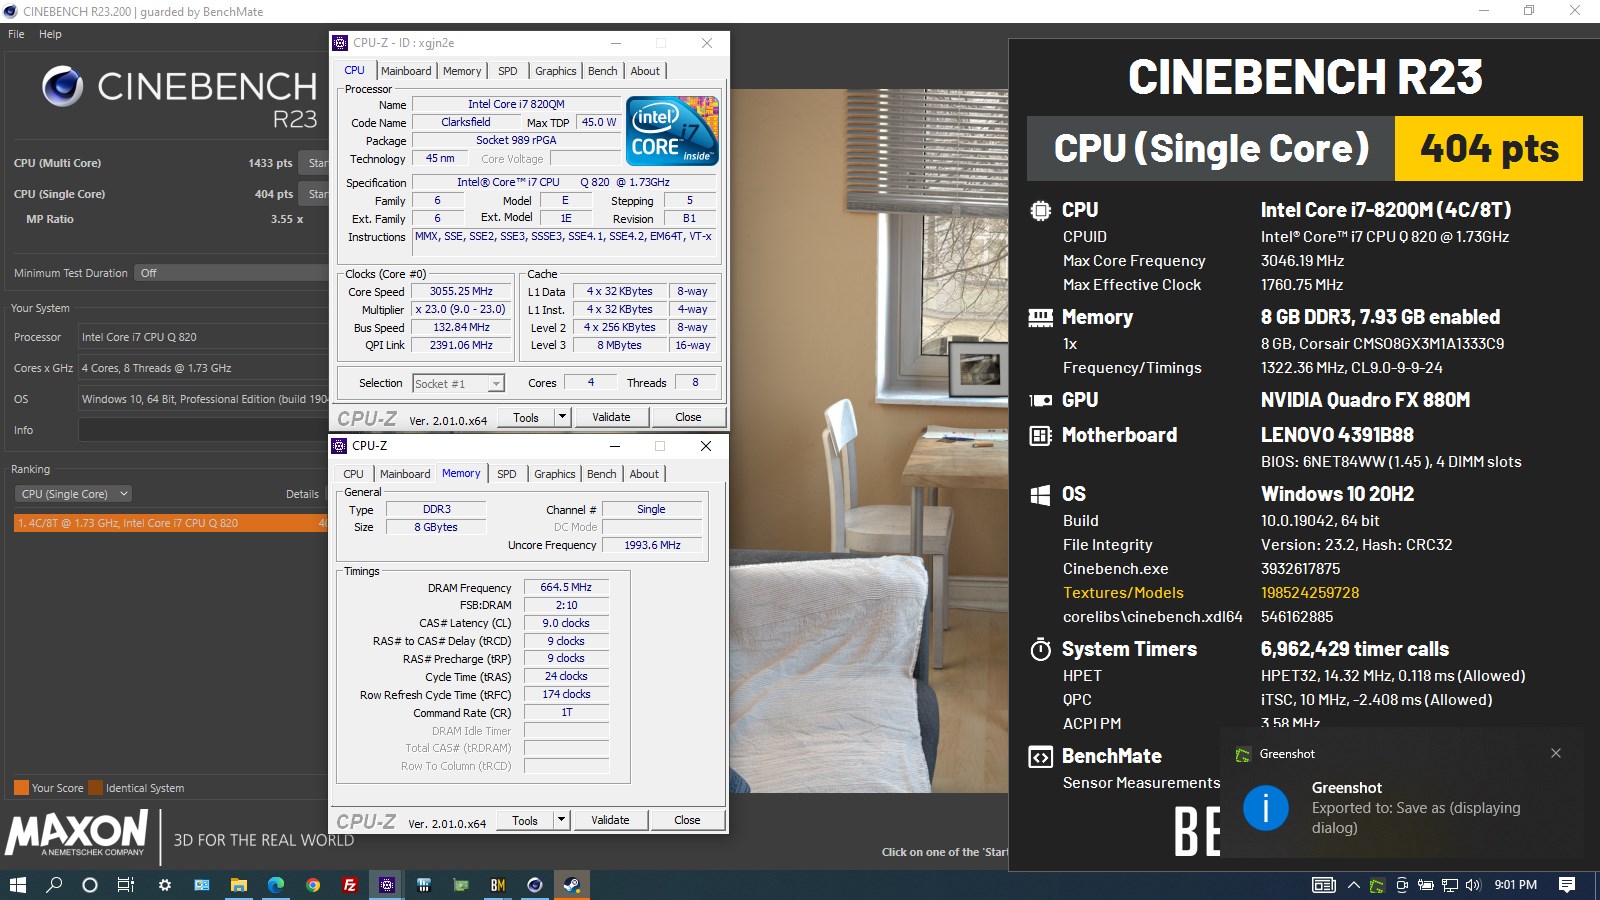Click Tools button in upper CPU-Z
The width and height of the screenshot is (1600, 900).
(526, 417)
